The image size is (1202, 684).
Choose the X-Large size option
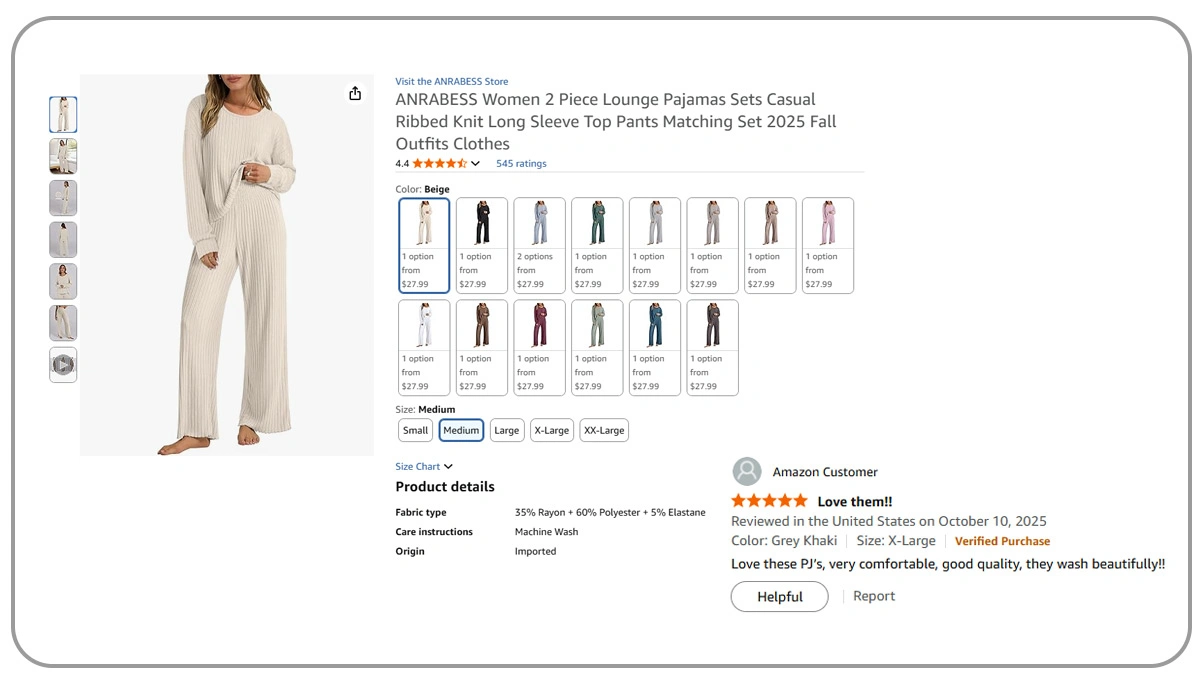tap(551, 431)
